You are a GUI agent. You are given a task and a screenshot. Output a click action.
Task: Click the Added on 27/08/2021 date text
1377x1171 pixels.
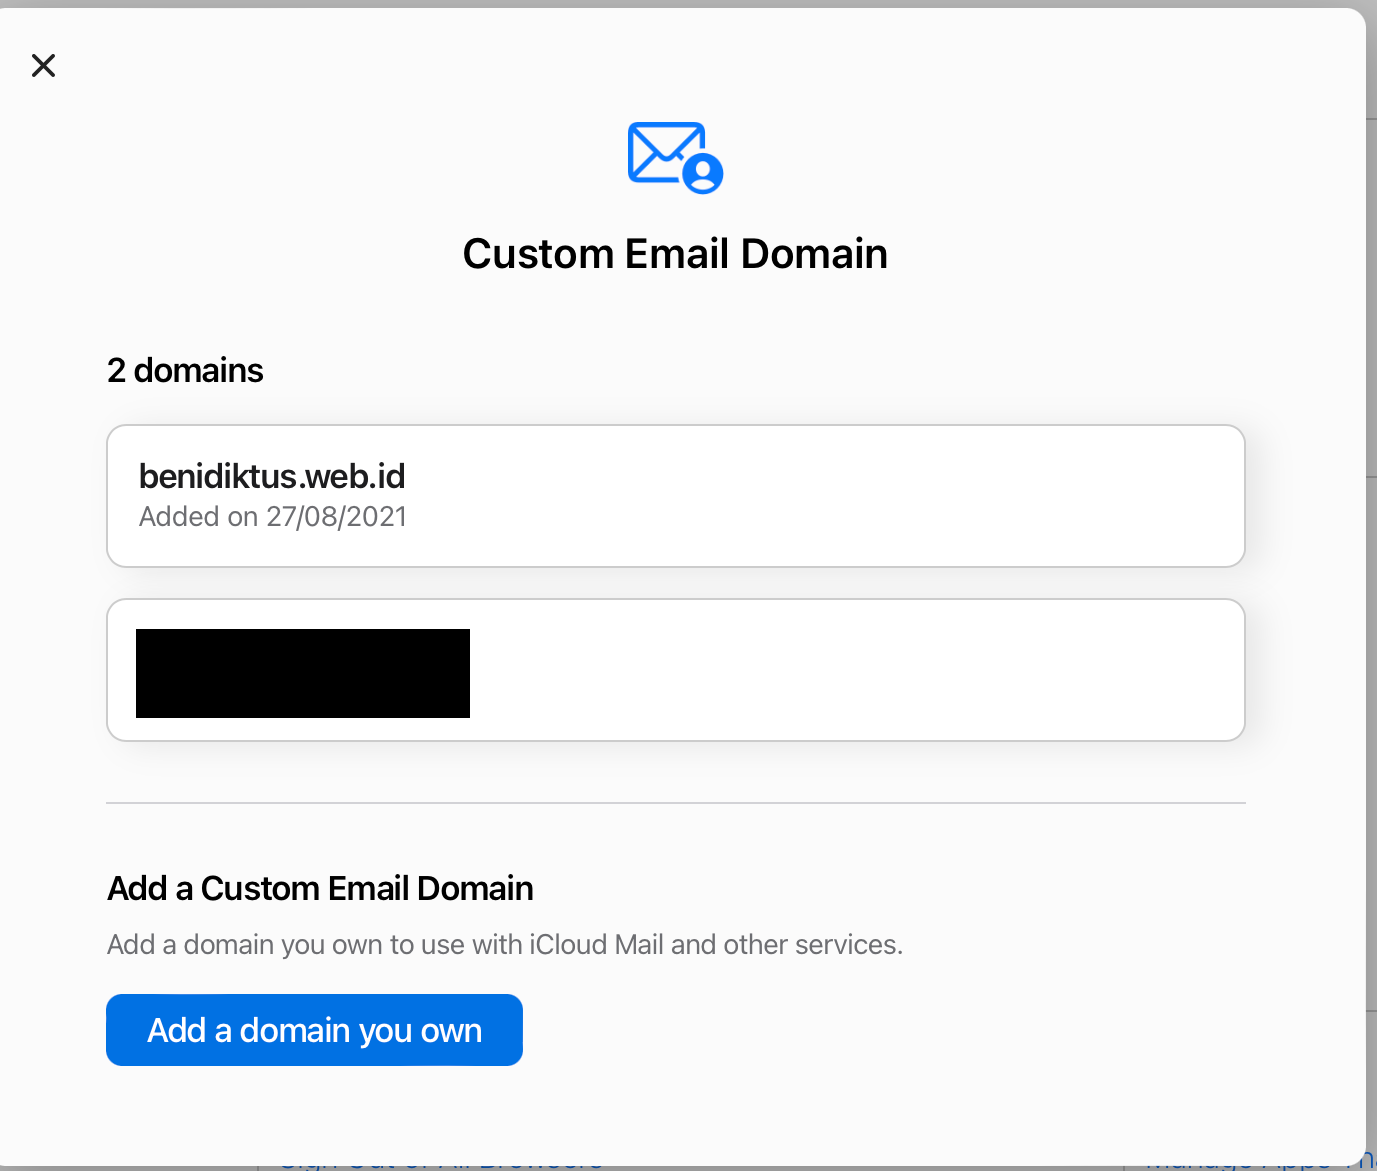tap(273, 517)
